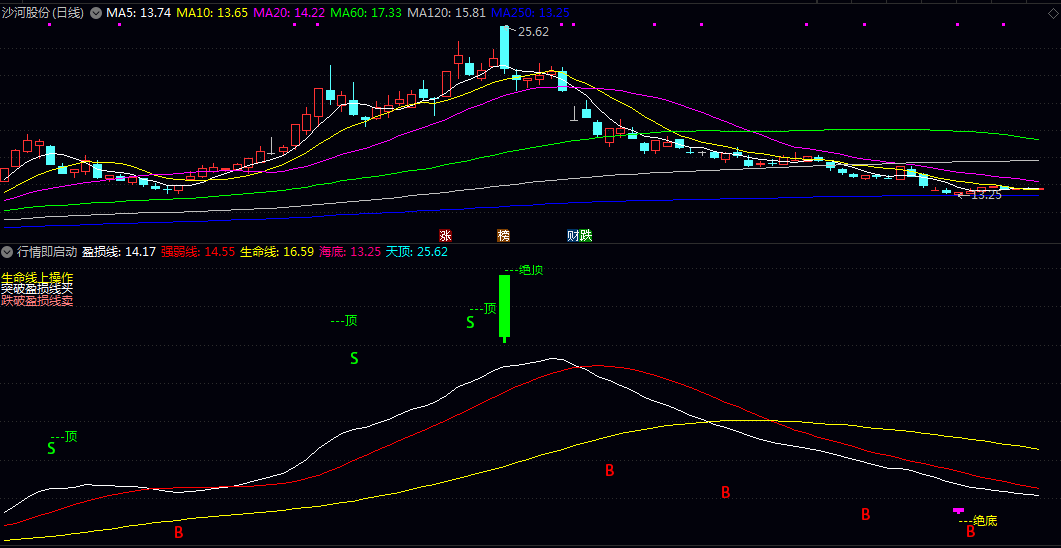The image size is (1061, 548).
Task: Expand the 沙河股份 main chart dropdown arrow
Action: pyautogui.click(x=96, y=13)
